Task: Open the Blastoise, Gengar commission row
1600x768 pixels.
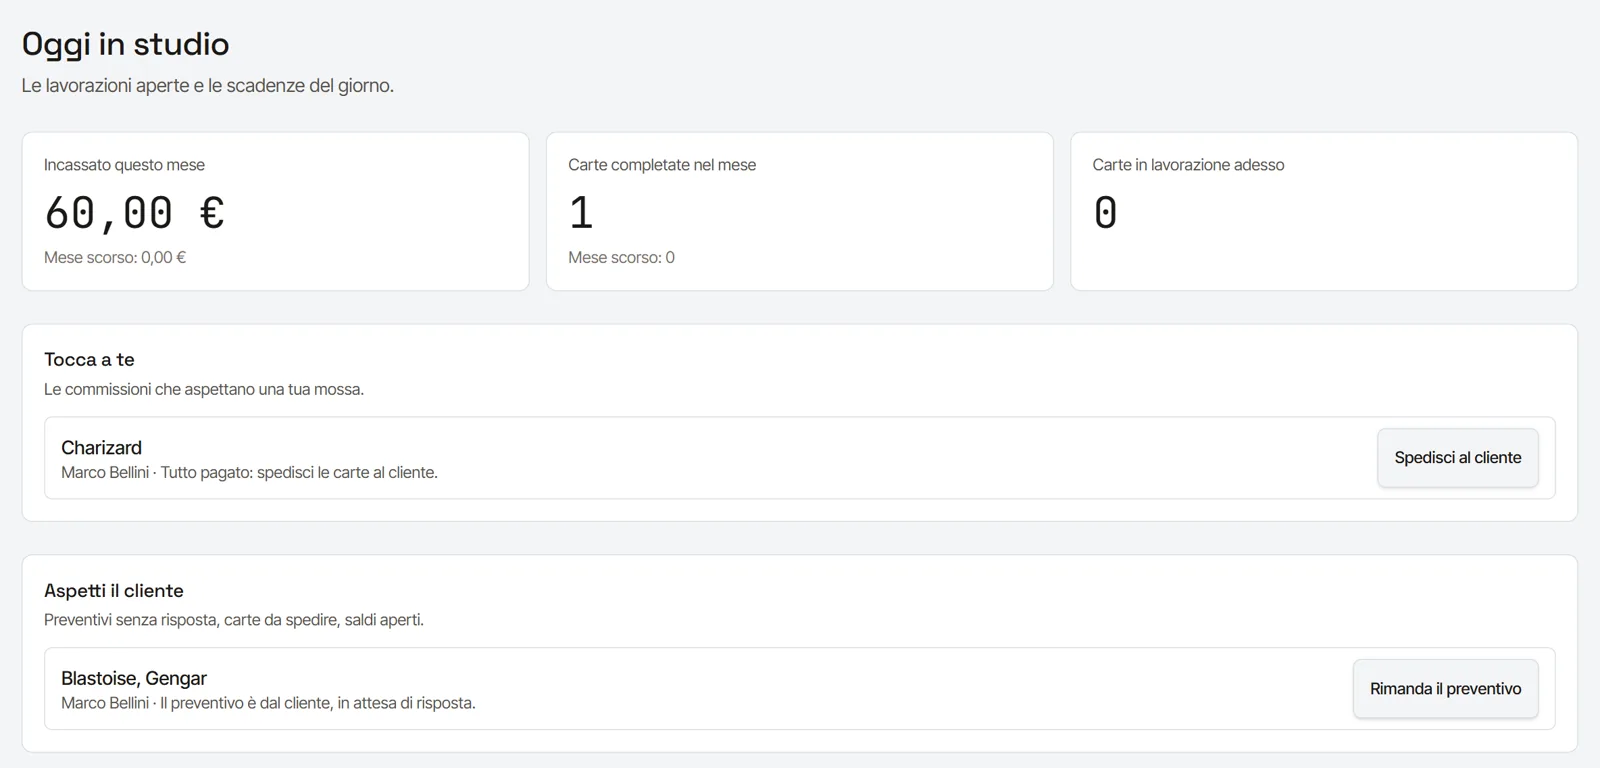Action: tap(799, 689)
